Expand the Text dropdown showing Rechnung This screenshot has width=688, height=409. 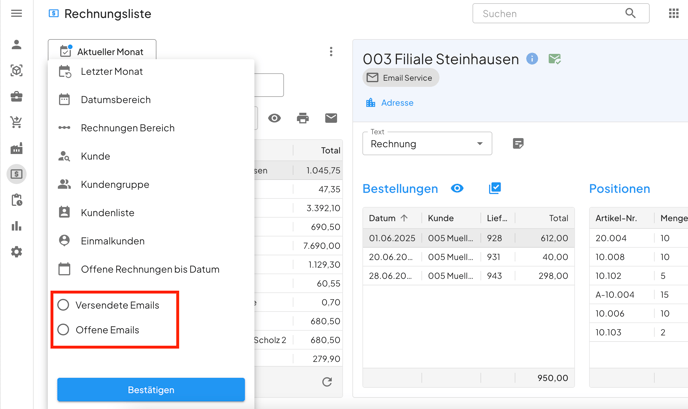[427, 144]
